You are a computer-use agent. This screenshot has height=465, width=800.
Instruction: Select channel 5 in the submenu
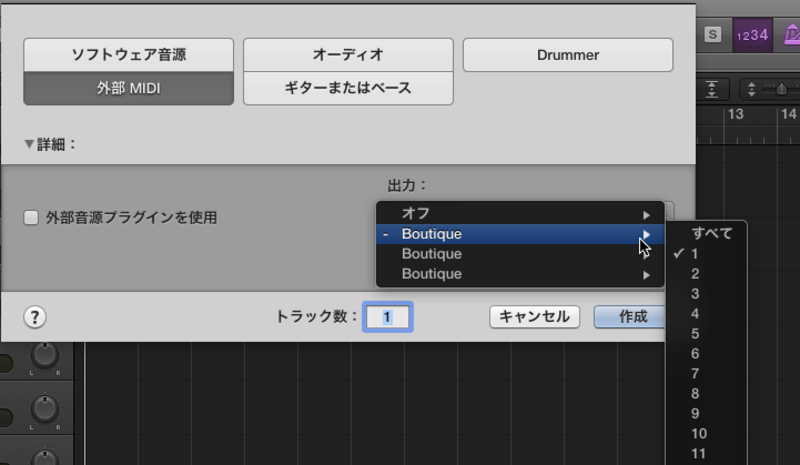coord(696,334)
